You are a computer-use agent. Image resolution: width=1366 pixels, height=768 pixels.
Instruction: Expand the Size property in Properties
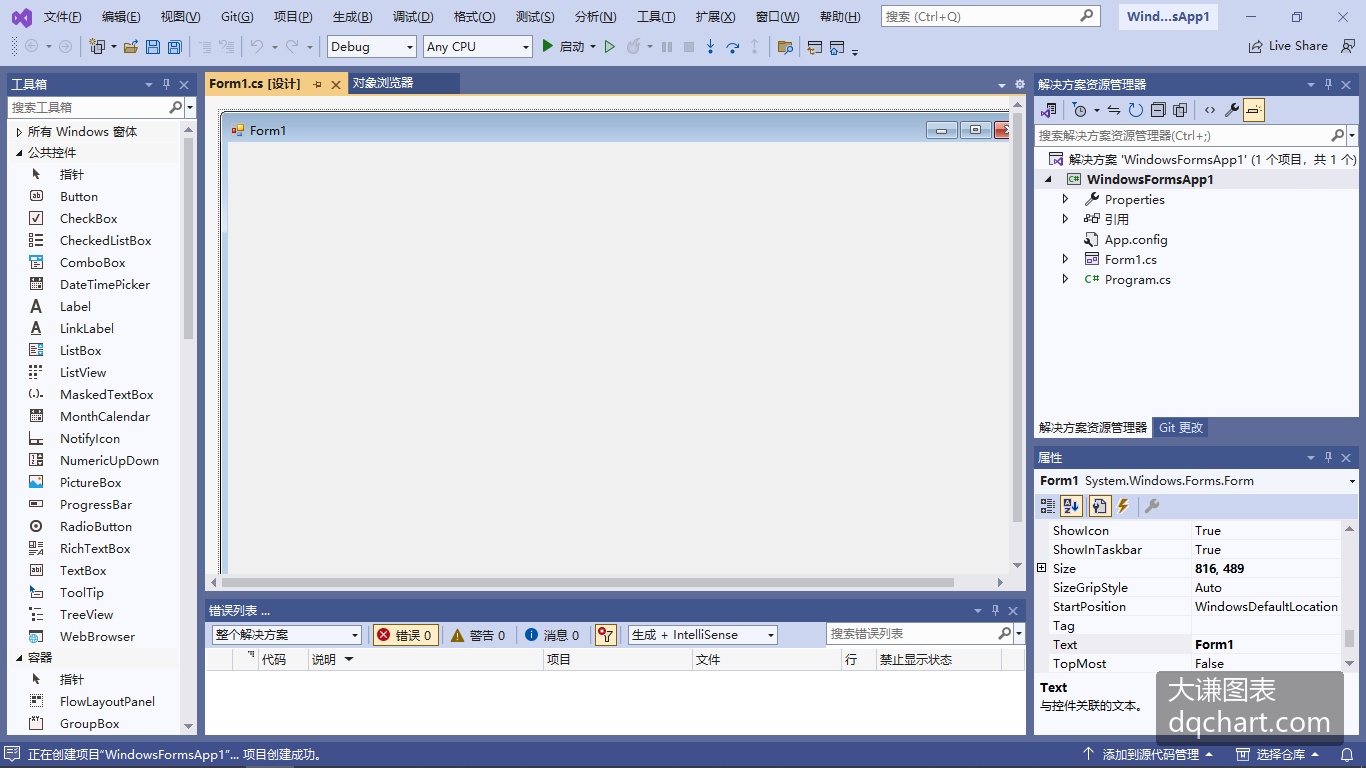click(1042, 568)
